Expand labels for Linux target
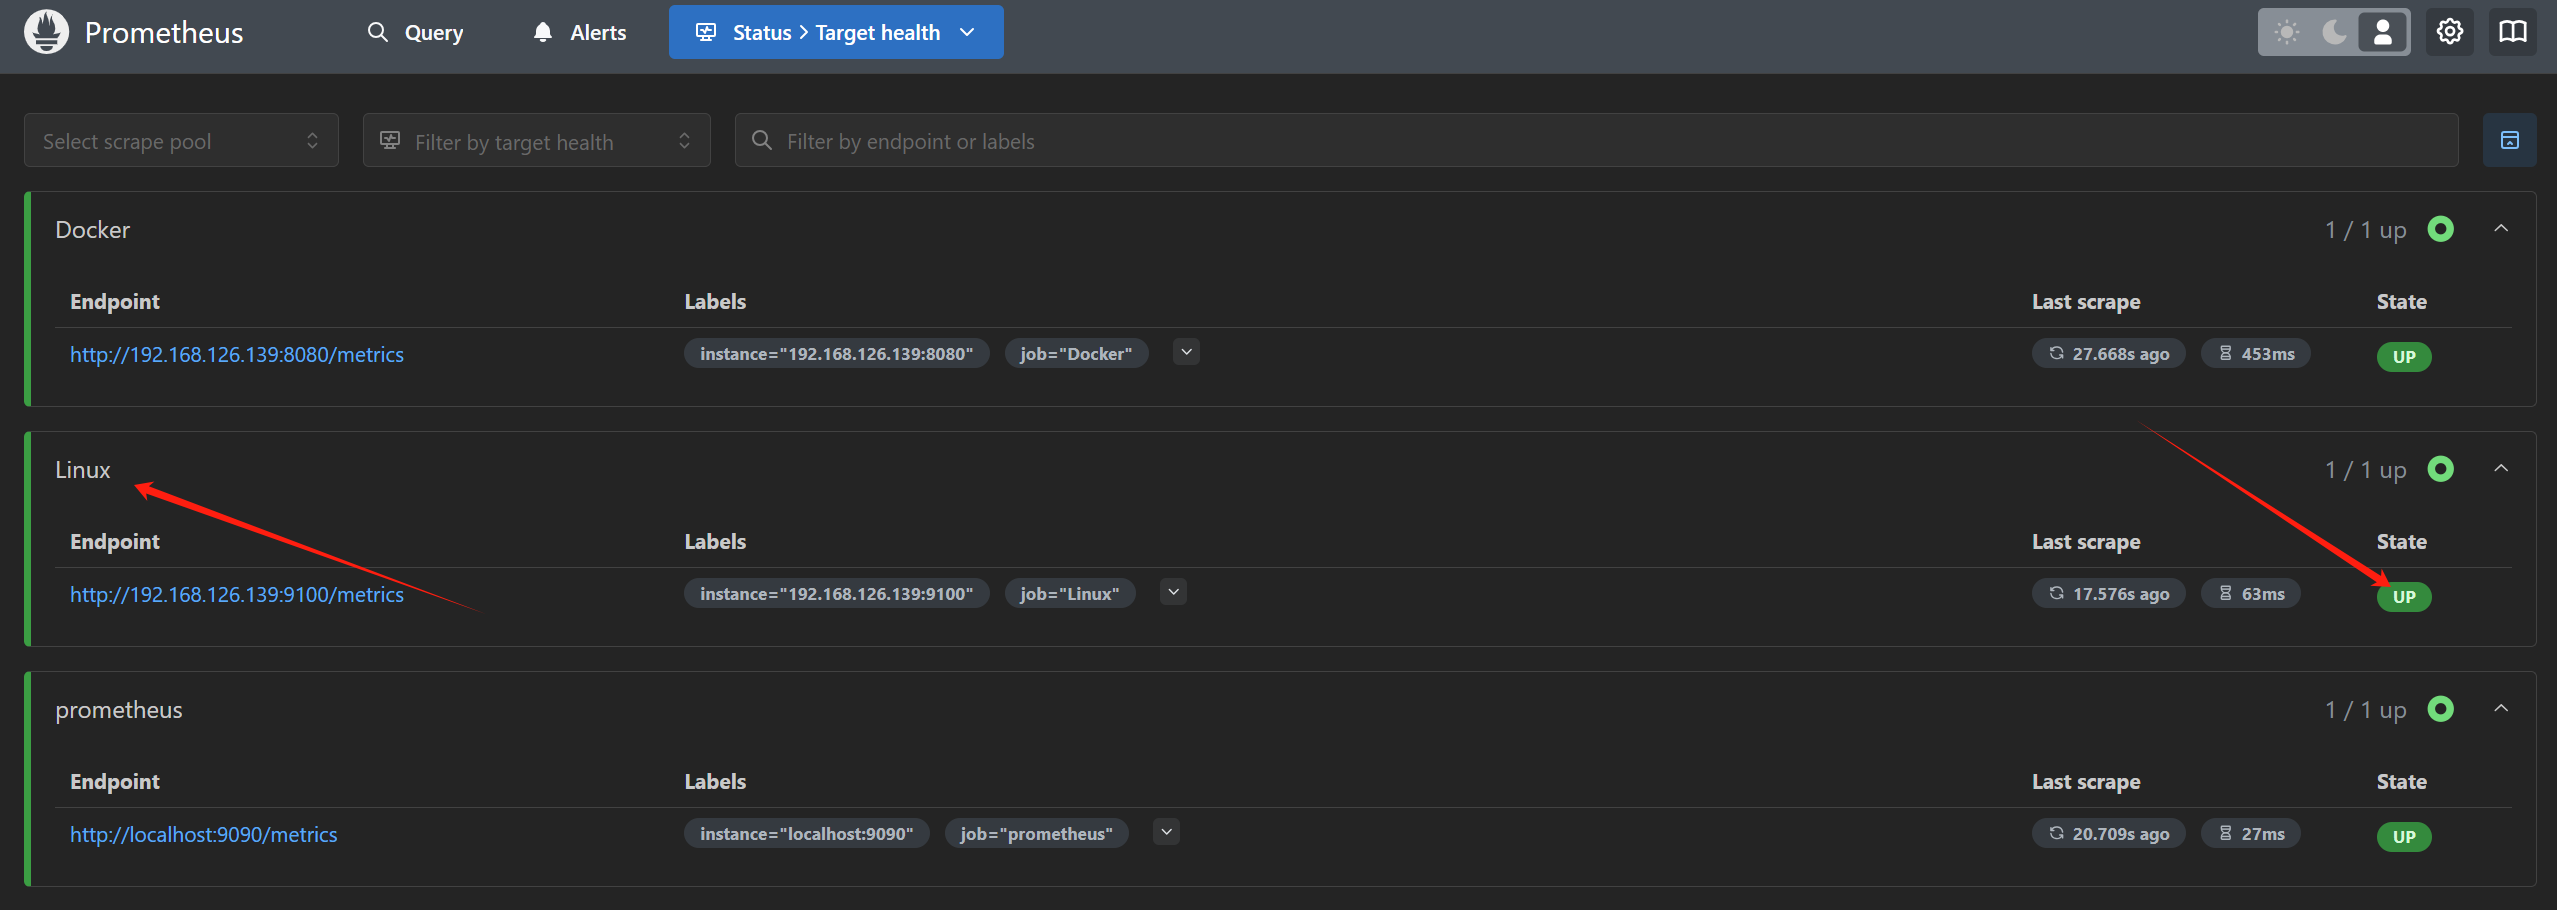The image size is (2557, 910). [1173, 592]
